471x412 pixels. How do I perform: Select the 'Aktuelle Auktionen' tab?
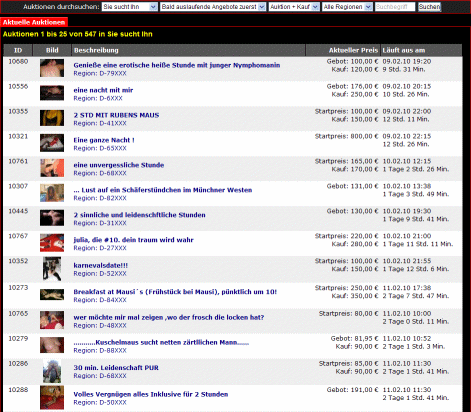click(34, 22)
